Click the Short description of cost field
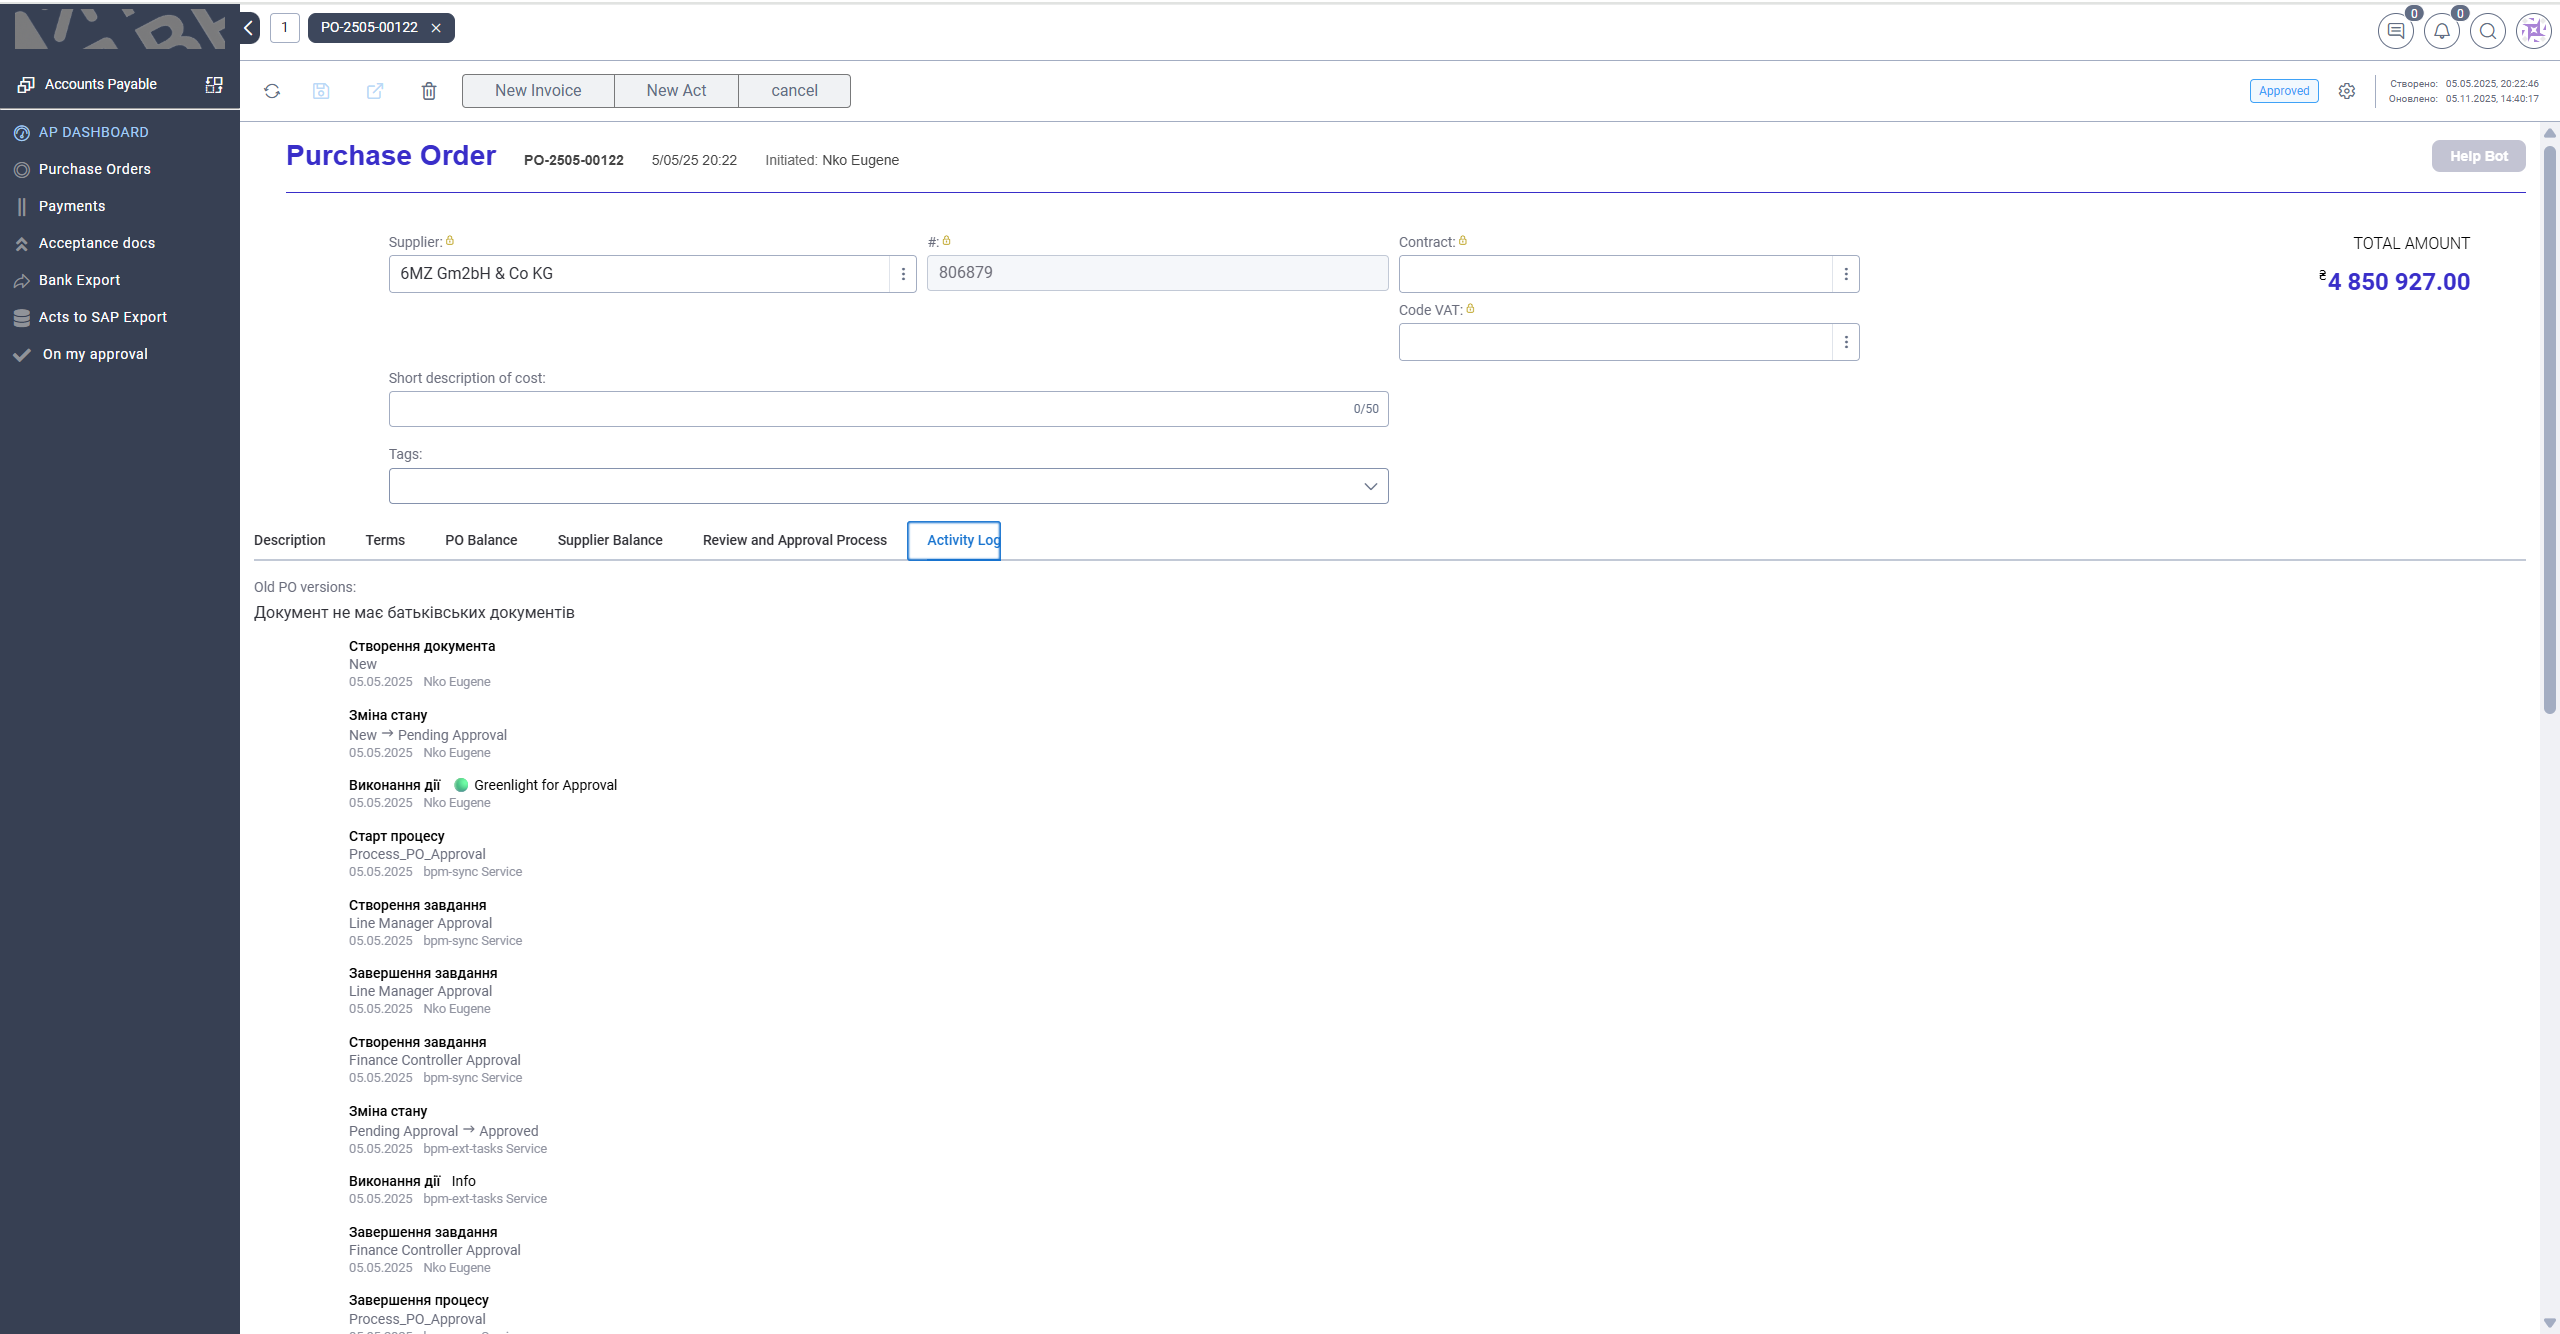 (870, 409)
